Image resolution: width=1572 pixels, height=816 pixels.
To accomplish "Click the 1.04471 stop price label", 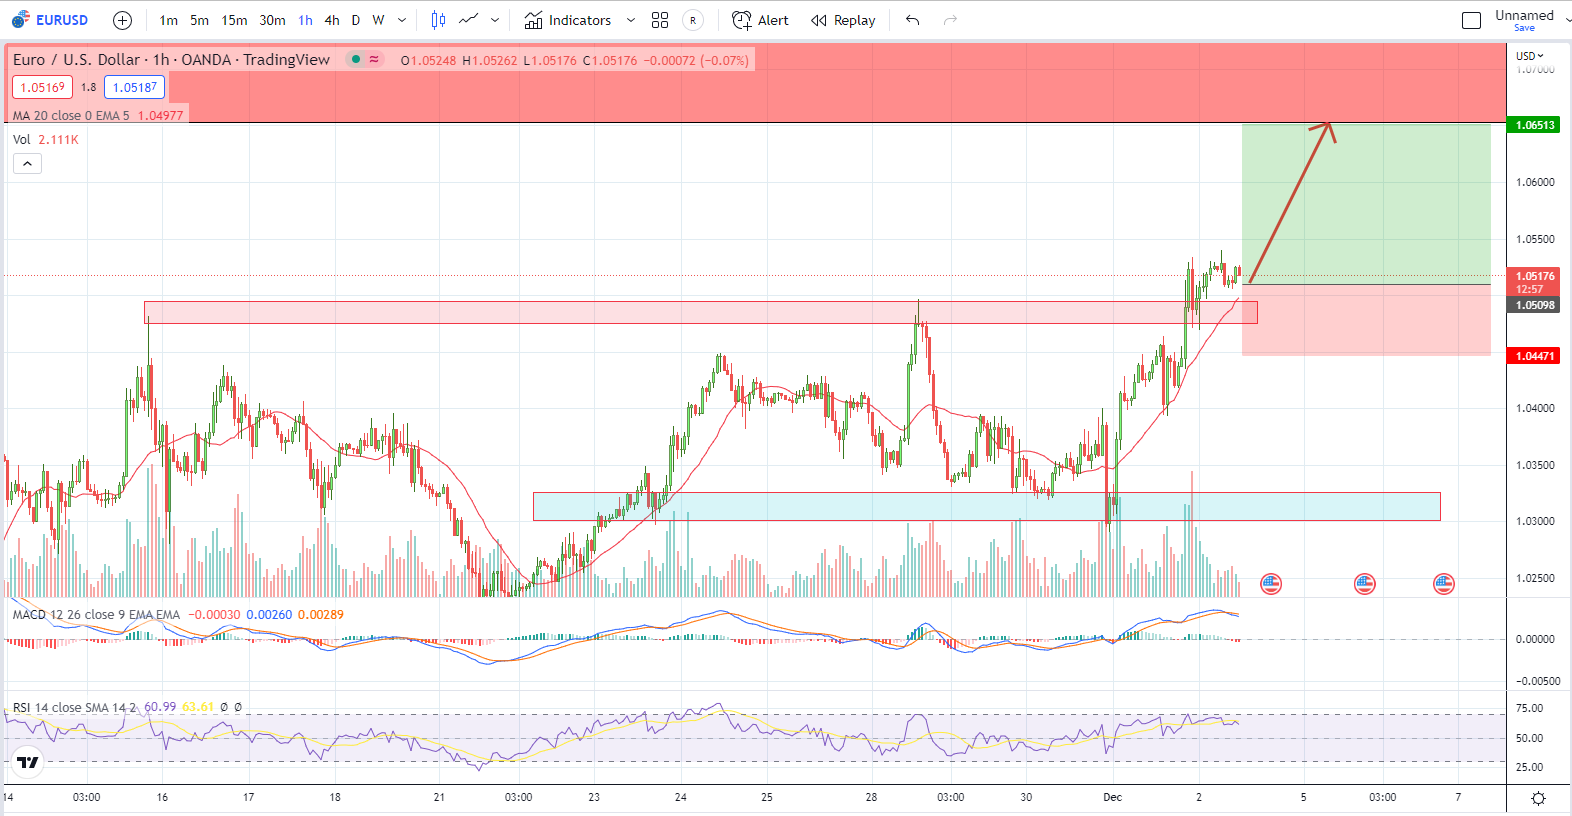I will point(1534,356).
